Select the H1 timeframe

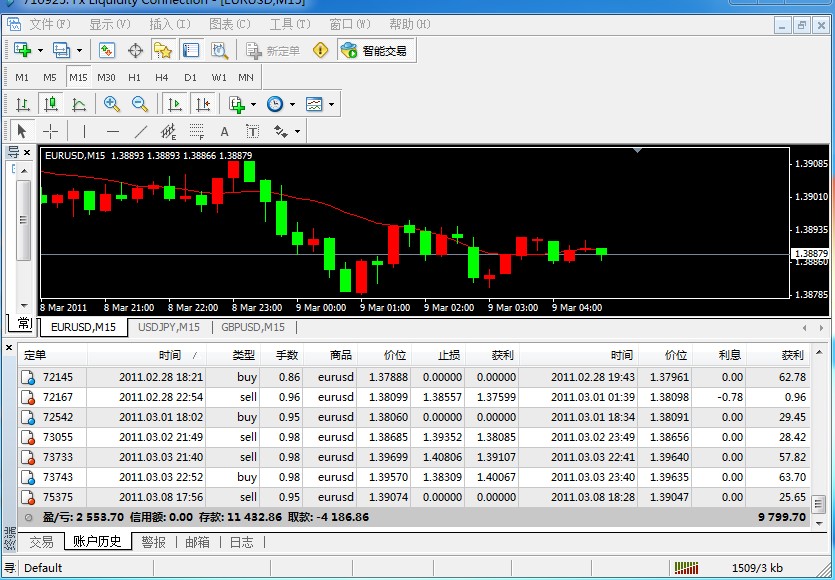pyautogui.click(x=134, y=77)
